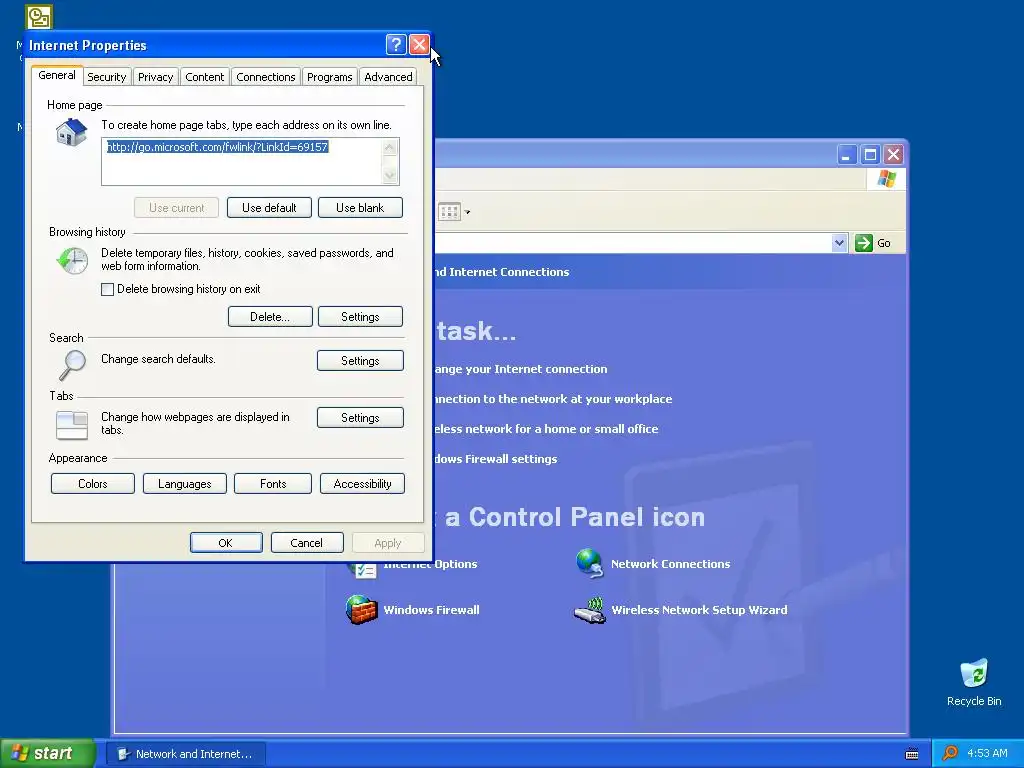This screenshot has height=768, width=1024.
Task: Click the home page URL text field
Action: (242, 161)
